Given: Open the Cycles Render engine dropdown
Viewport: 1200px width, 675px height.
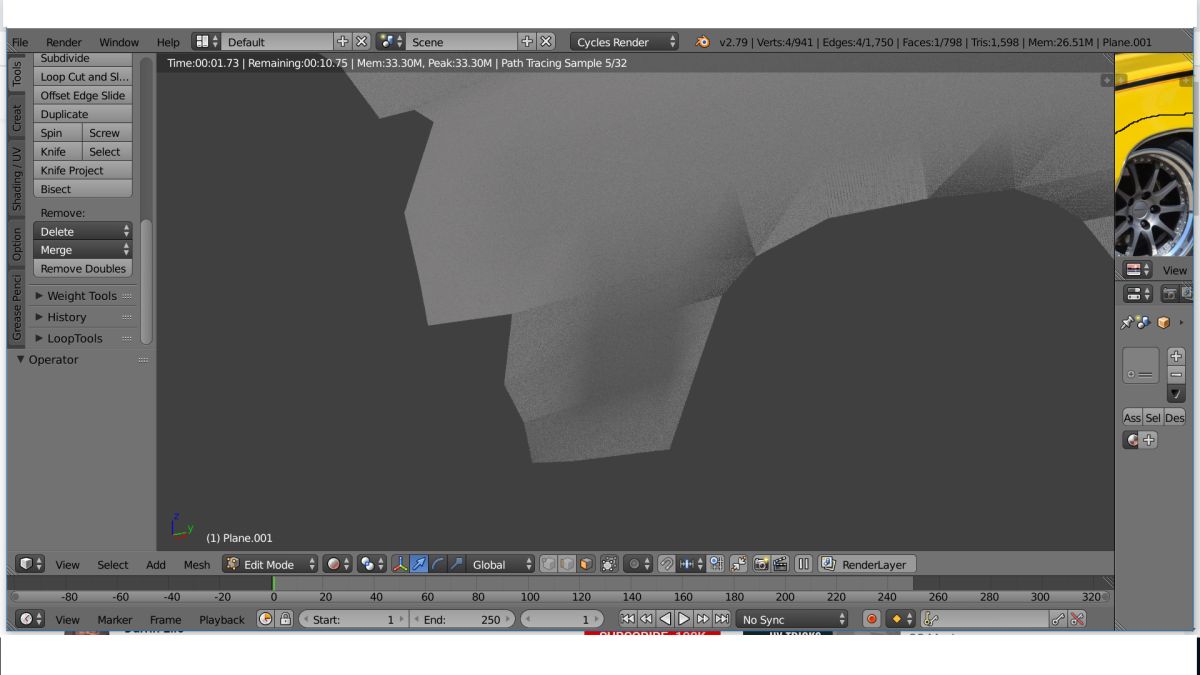Looking at the screenshot, I should tap(625, 42).
